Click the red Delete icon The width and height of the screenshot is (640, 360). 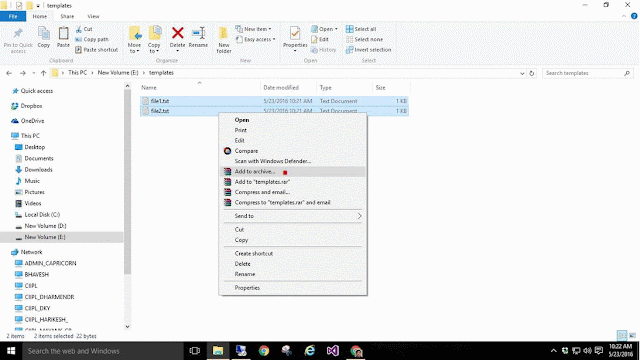[x=178, y=33]
